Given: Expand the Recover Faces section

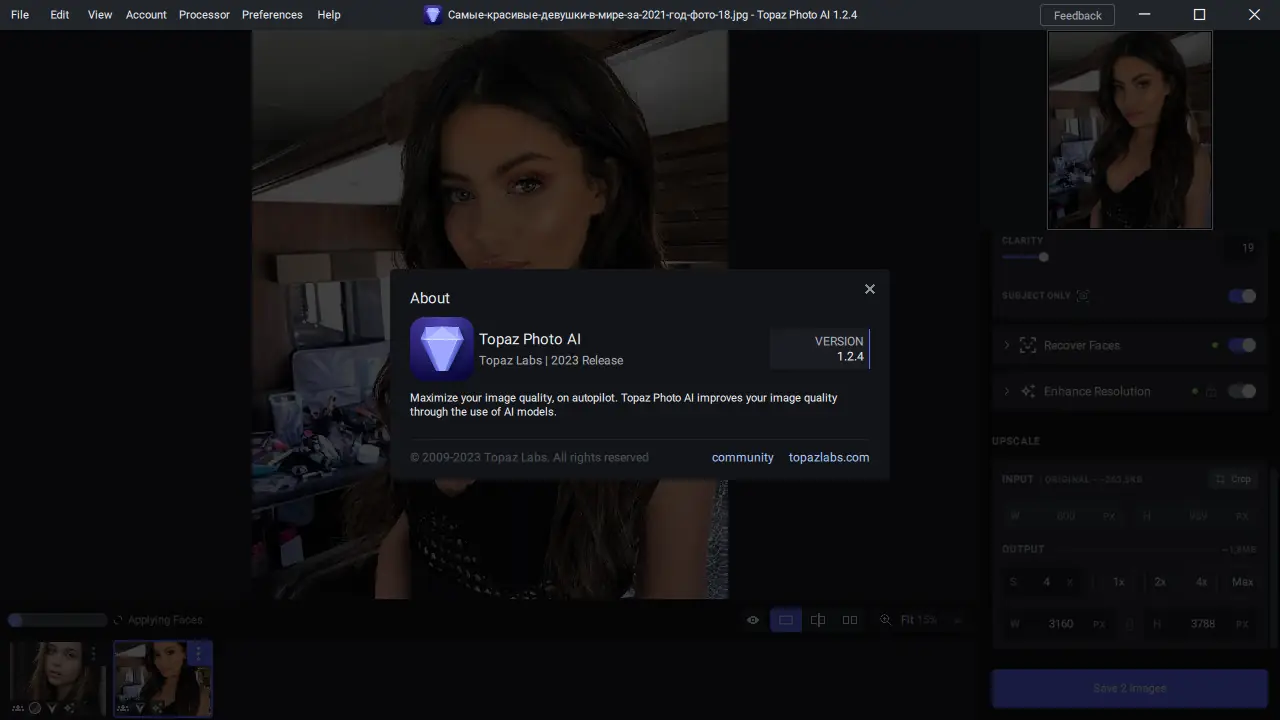Looking at the screenshot, I should 1007,345.
